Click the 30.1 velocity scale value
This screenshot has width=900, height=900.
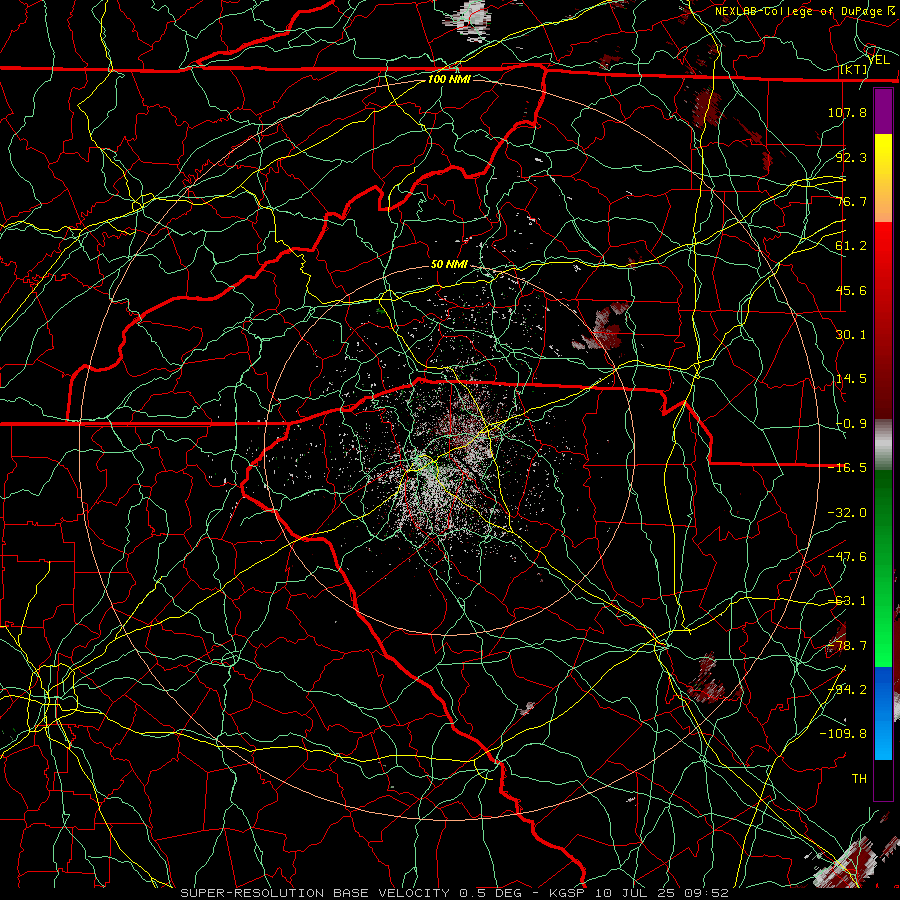pos(851,335)
